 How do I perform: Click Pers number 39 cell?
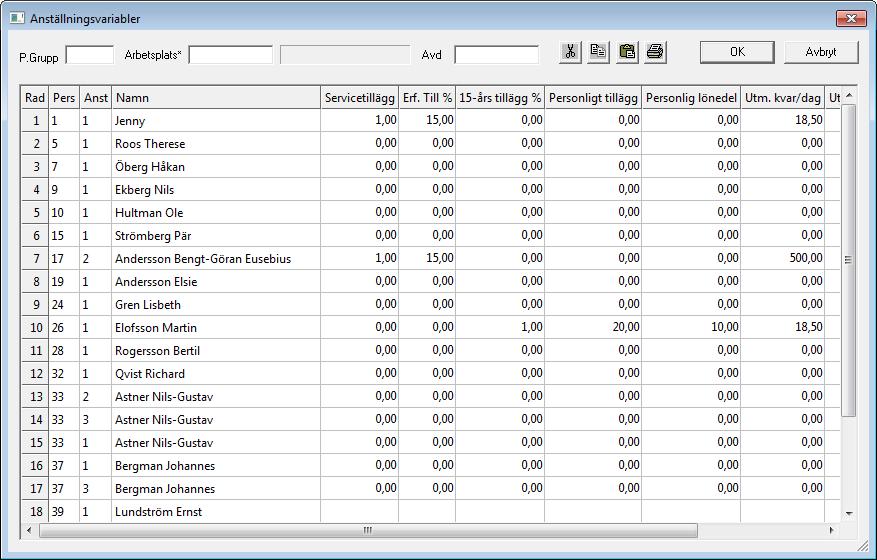(64, 511)
